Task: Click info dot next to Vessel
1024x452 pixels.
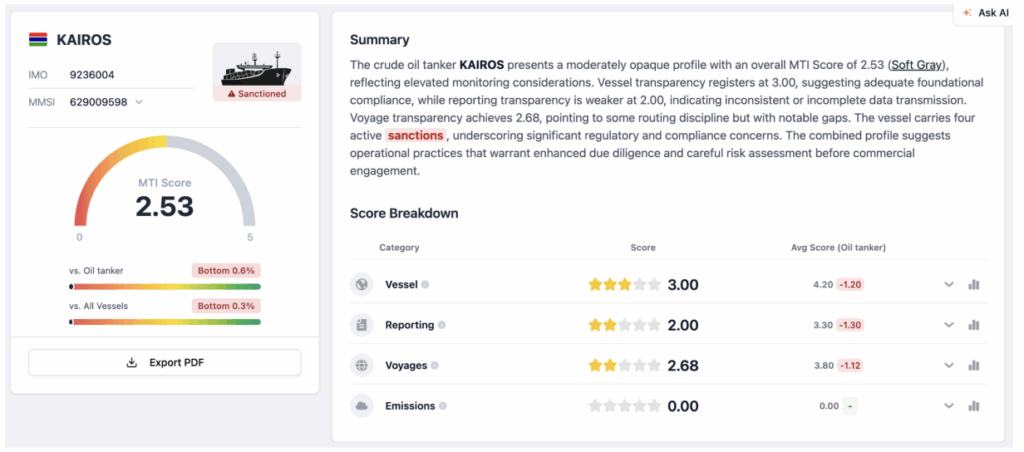Action: click(425, 285)
